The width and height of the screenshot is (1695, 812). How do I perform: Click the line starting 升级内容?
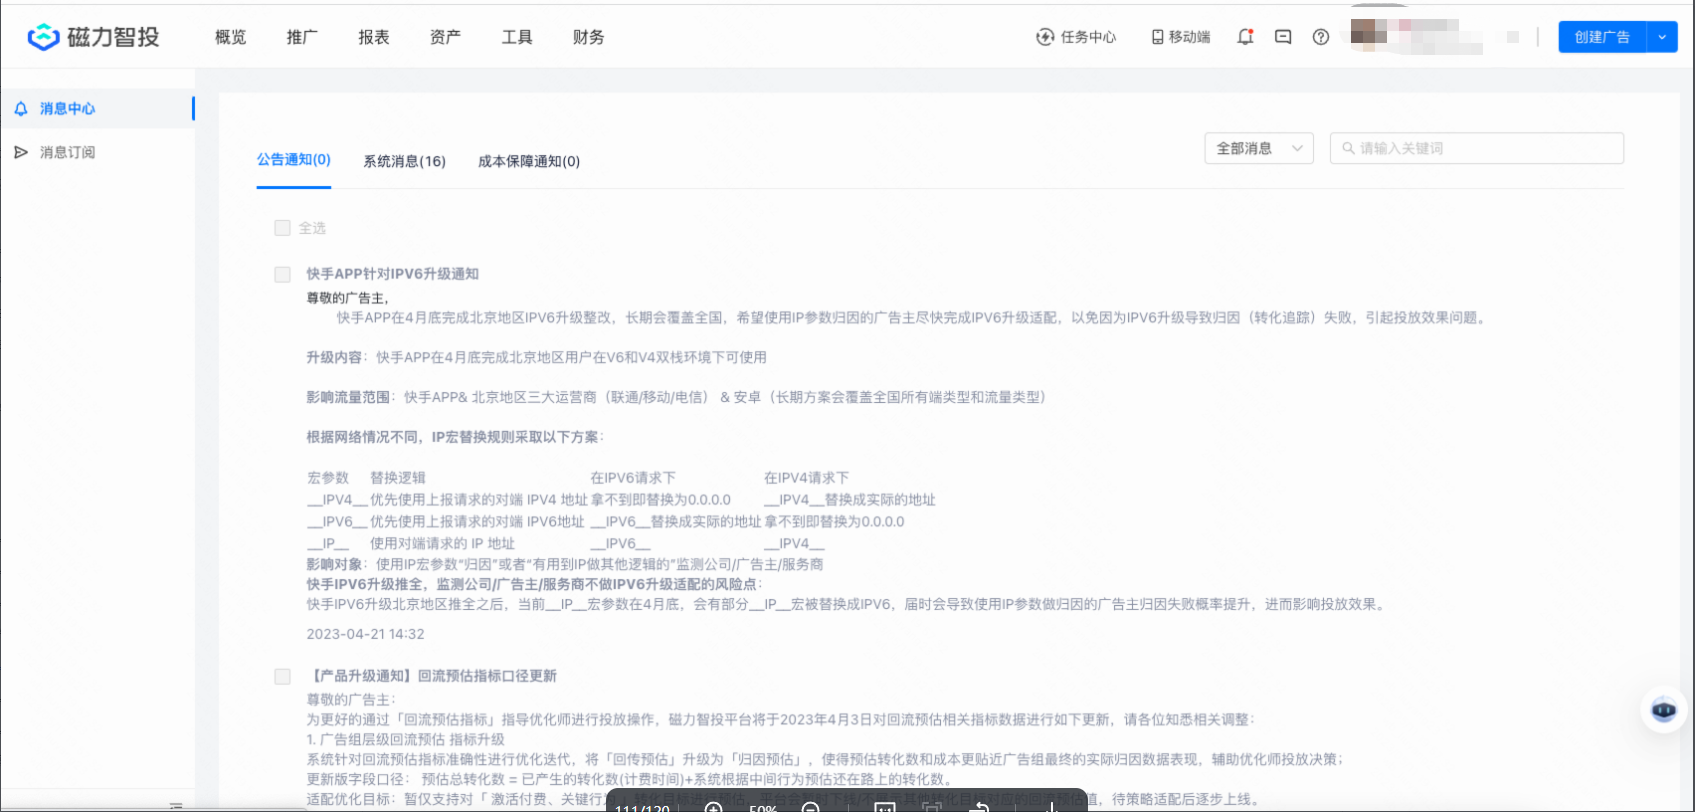tap(536, 357)
